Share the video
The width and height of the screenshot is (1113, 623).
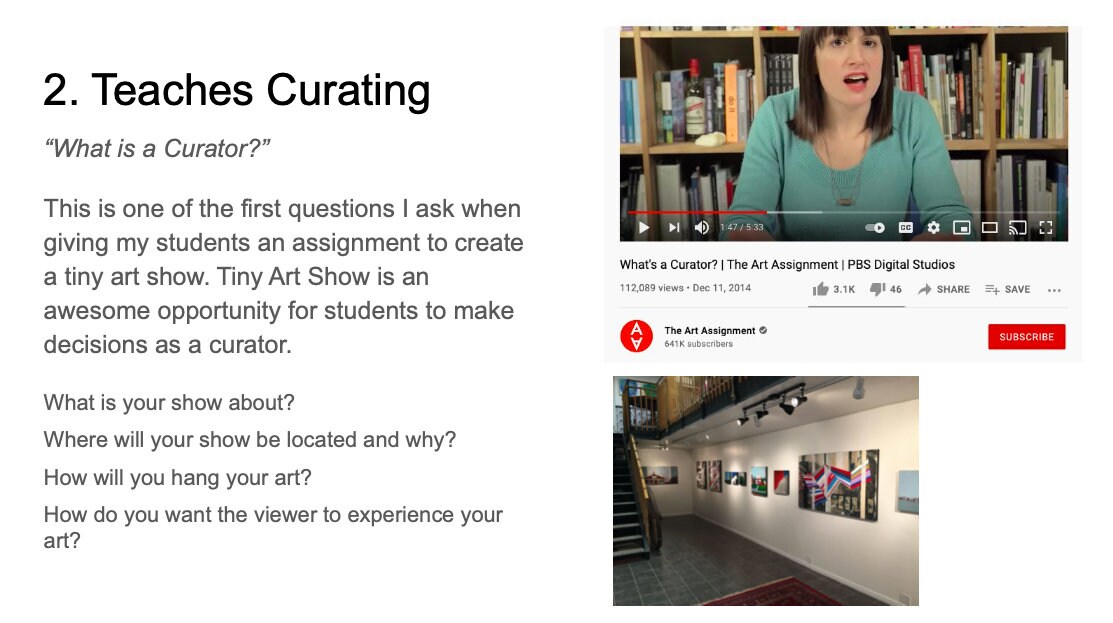943,289
